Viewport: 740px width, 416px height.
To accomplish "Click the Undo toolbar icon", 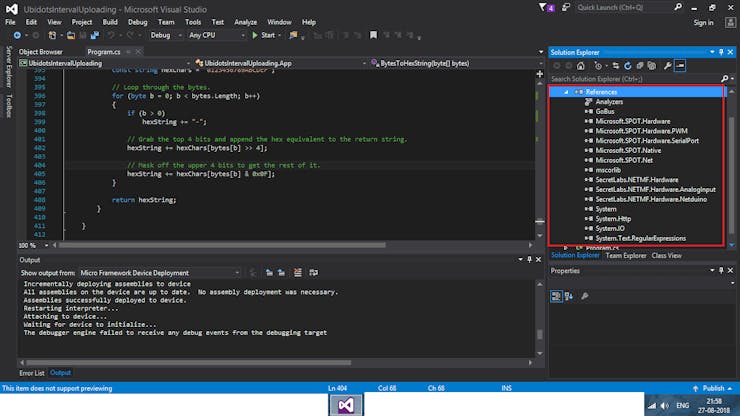I will tap(111, 35).
